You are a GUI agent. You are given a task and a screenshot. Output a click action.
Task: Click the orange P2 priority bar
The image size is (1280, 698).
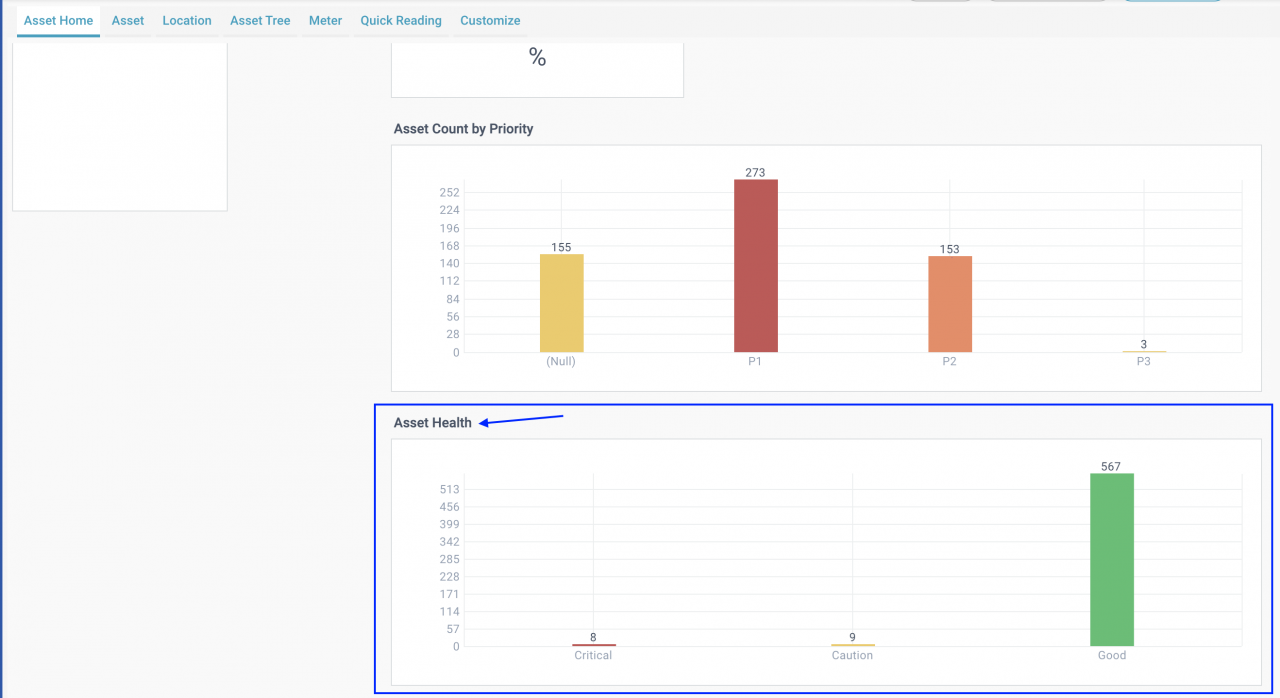(x=949, y=304)
